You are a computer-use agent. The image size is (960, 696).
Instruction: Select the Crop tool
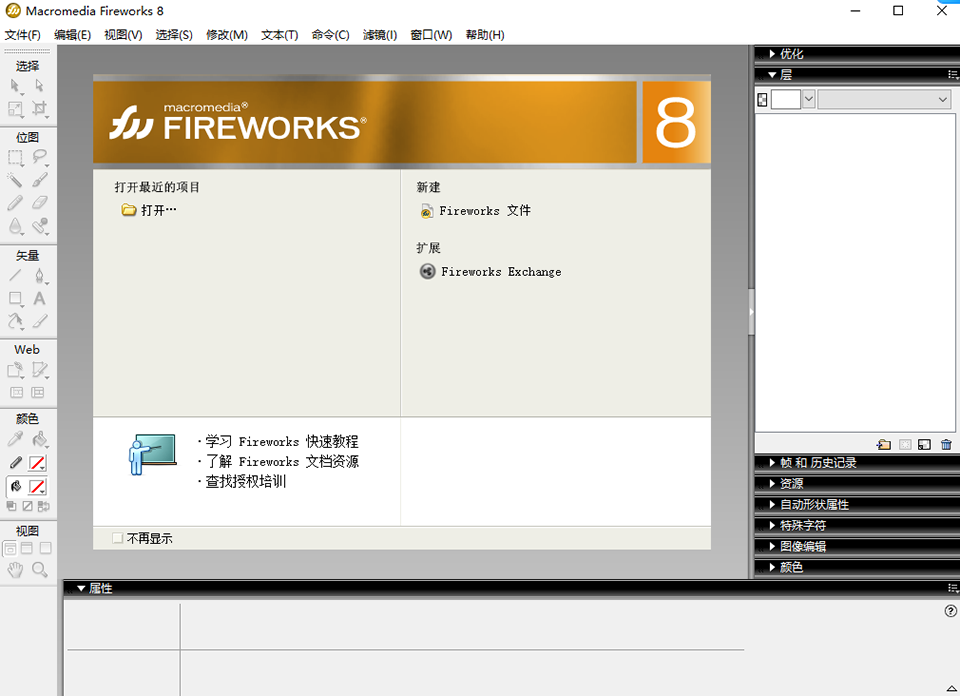point(40,108)
